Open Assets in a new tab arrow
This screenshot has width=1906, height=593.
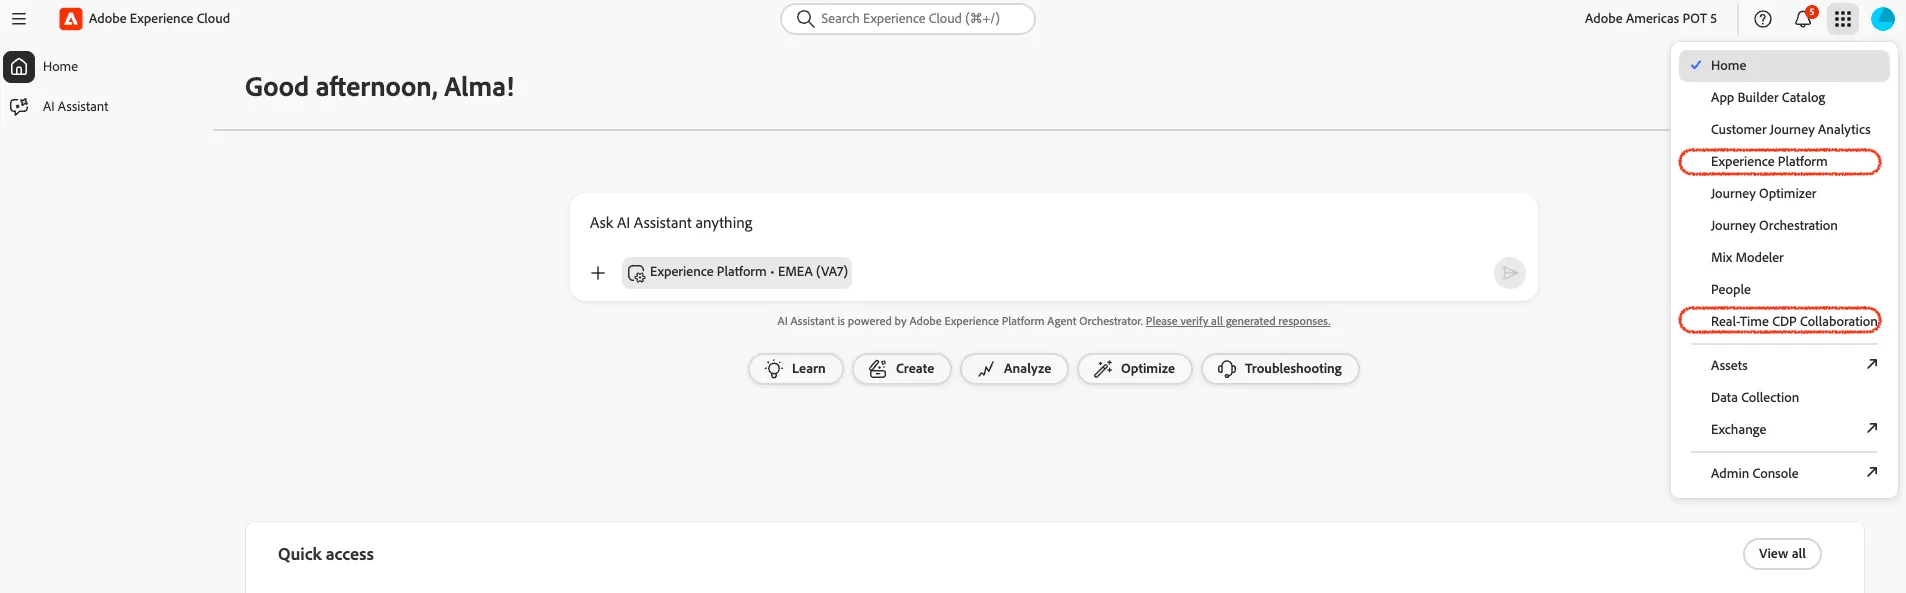(1872, 364)
